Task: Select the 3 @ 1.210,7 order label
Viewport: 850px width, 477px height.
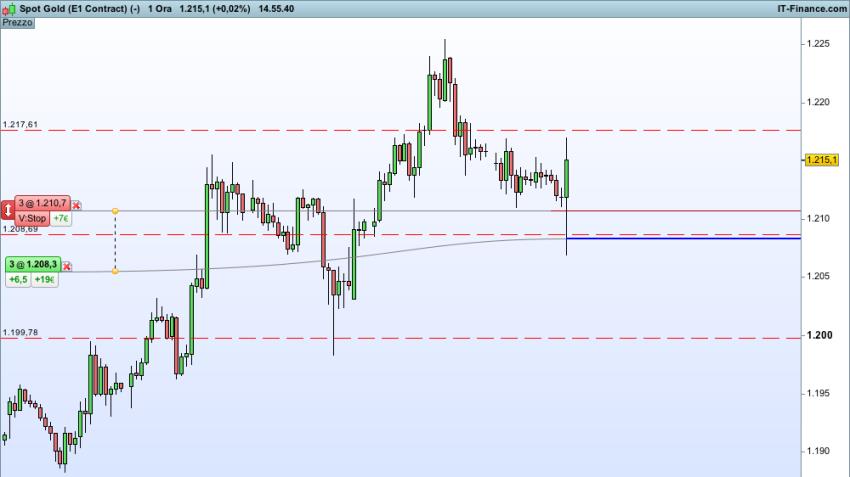Action: click(42, 203)
